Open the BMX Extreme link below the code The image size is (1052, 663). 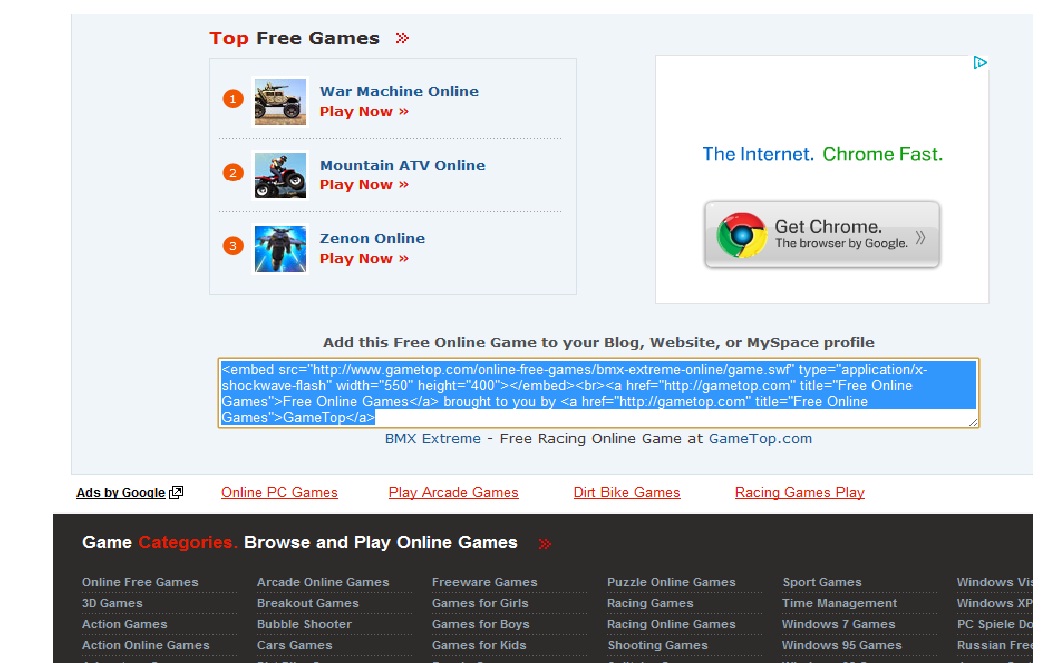[x=433, y=439]
